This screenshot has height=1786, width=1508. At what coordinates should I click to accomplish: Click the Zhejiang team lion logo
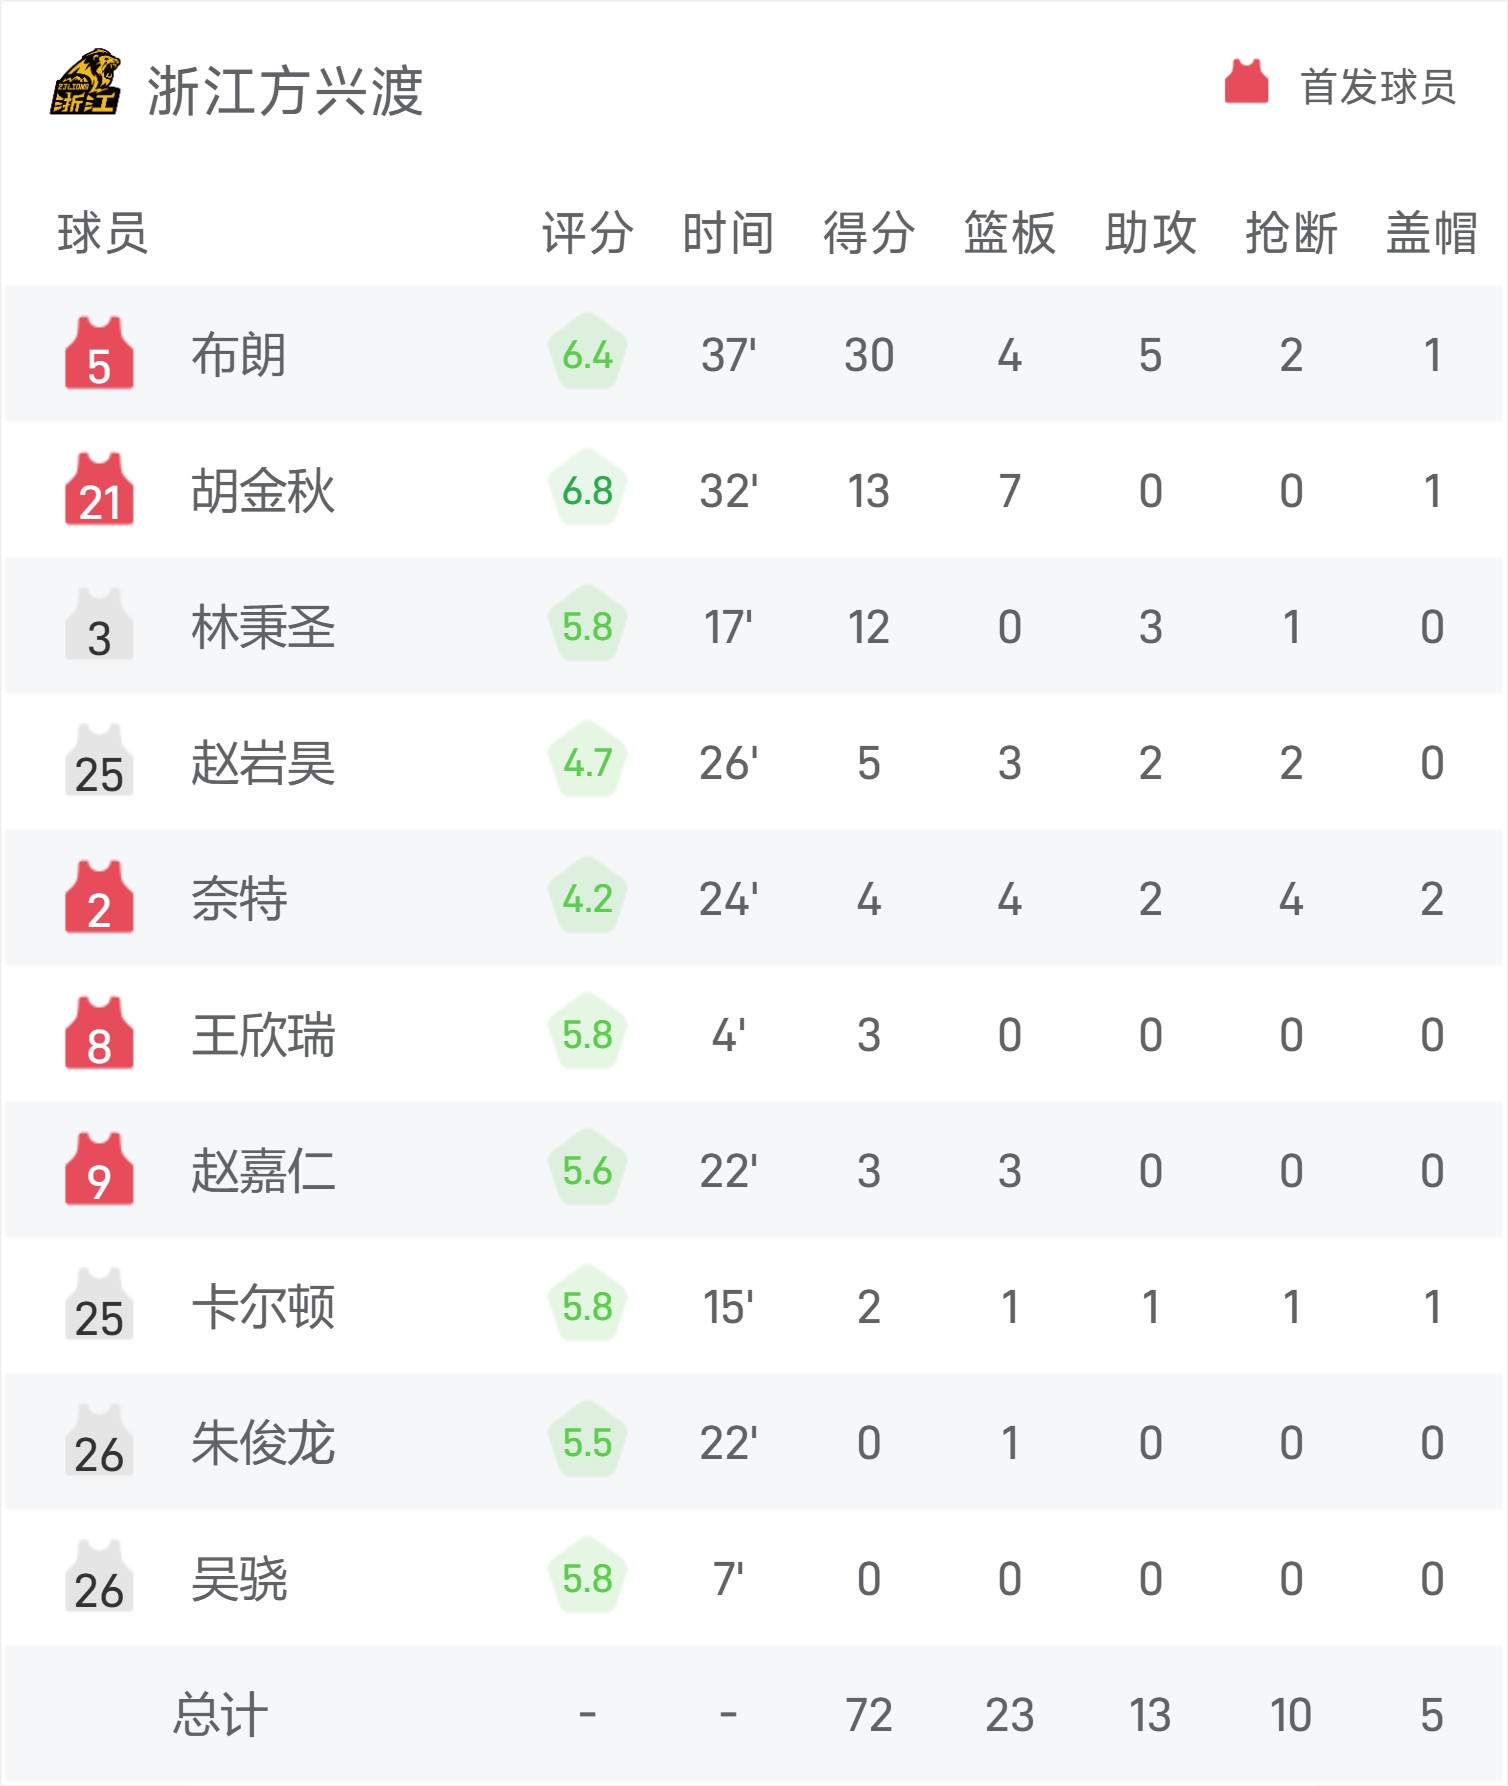pos(86,82)
